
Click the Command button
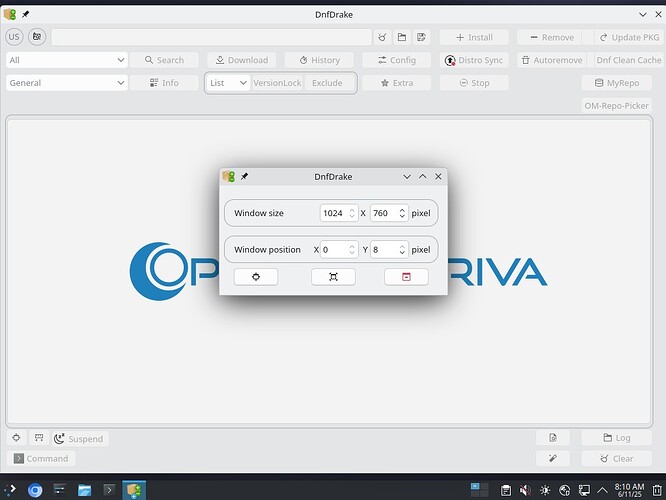[41, 458]
